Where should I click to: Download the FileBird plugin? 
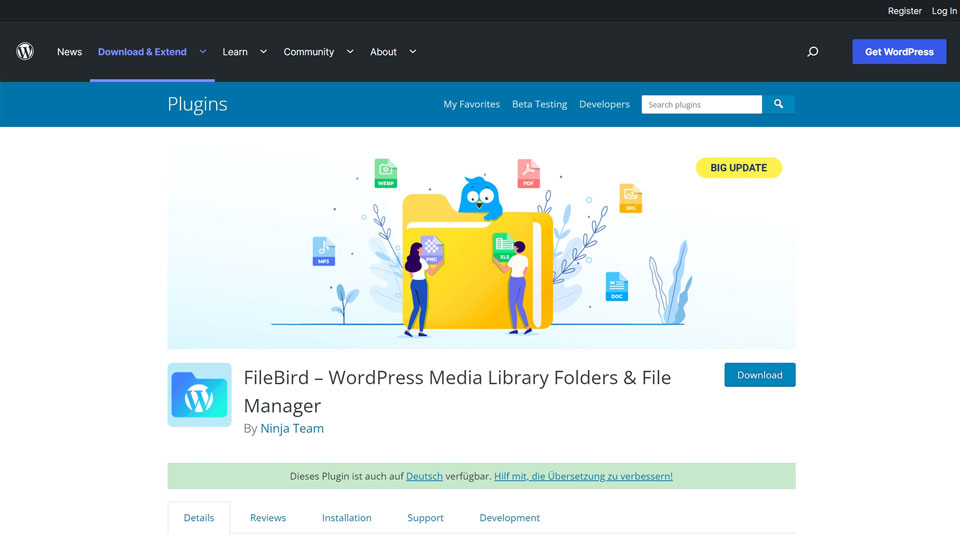[x=760, y=375]
